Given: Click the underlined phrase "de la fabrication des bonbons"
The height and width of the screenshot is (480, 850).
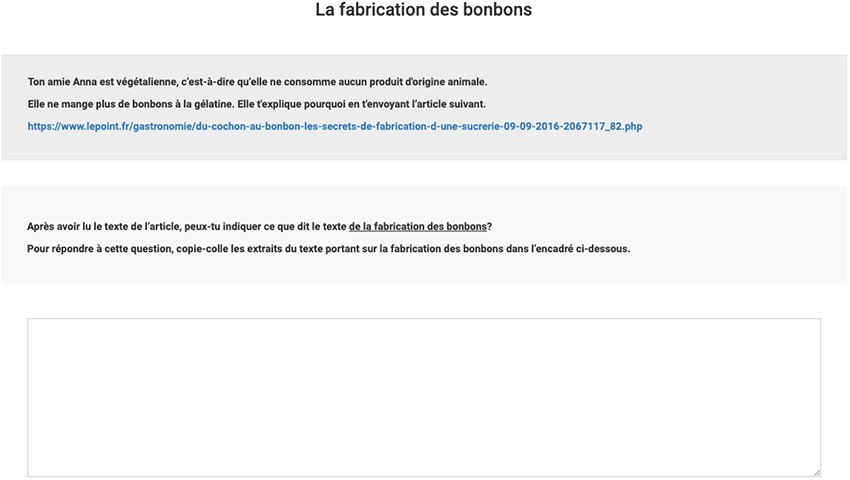Looking at the screenshot, I should (417, 227).
